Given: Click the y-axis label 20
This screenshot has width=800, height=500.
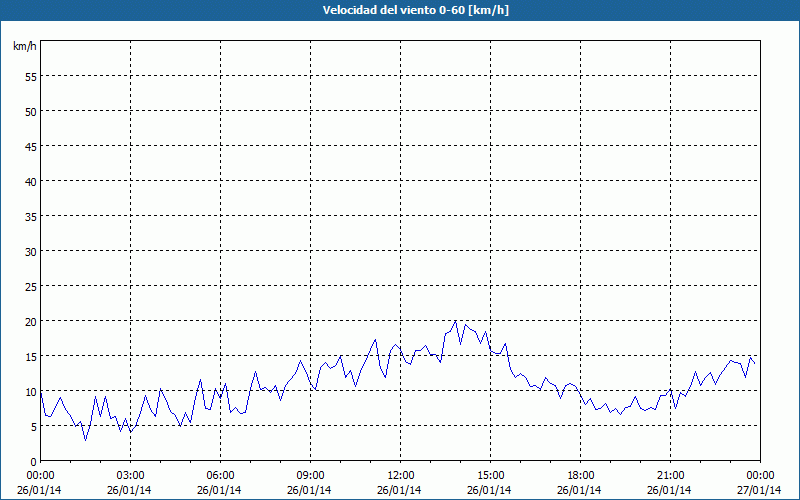Looking at the screenshot, I should 31,322.
